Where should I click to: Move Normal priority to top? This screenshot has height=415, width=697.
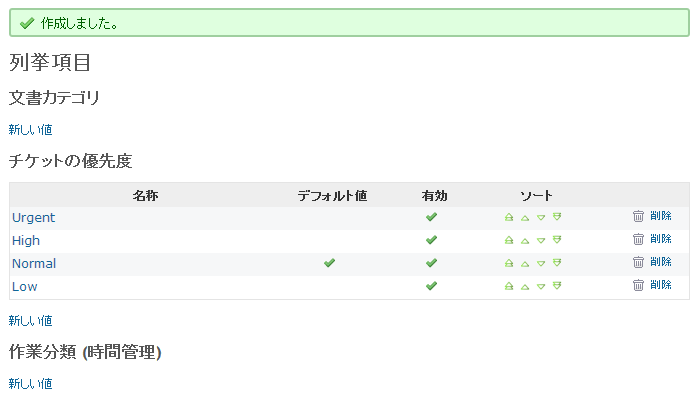tap(509, 263)
